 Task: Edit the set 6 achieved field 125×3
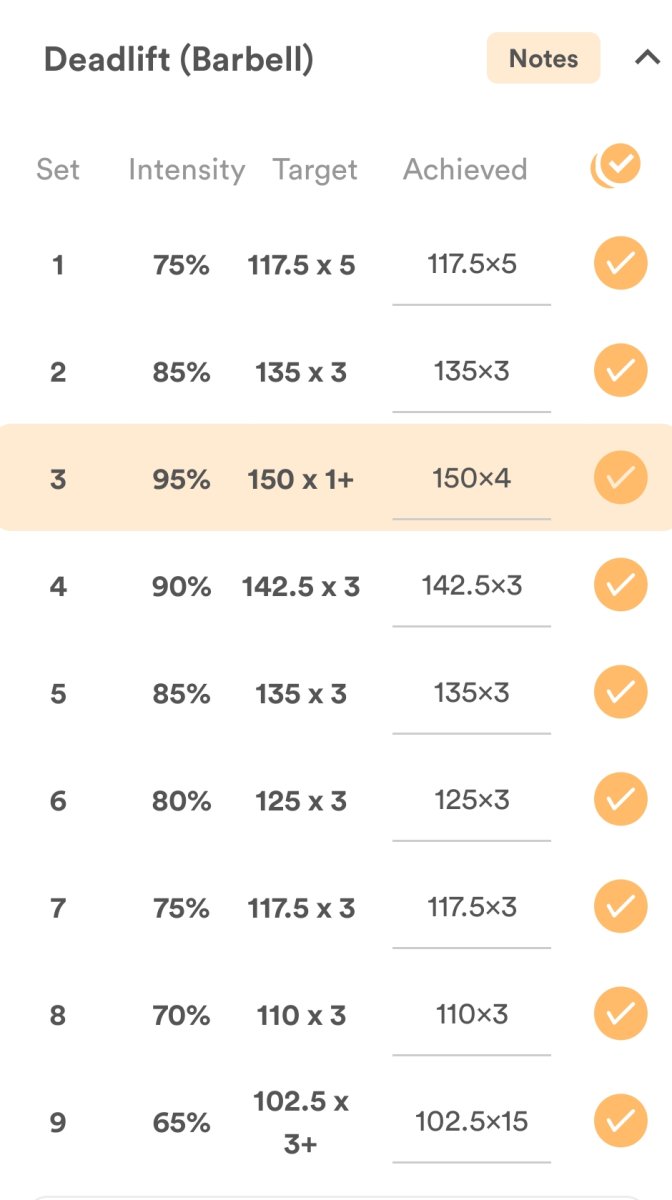pos(471,800)
